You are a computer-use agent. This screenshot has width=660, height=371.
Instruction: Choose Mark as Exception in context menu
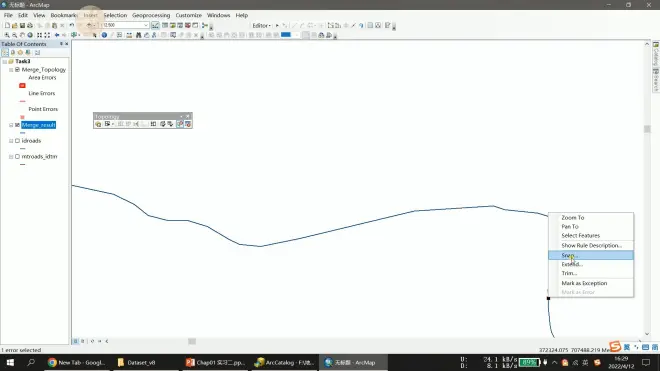pyautogui.click(x=591, y=283)
